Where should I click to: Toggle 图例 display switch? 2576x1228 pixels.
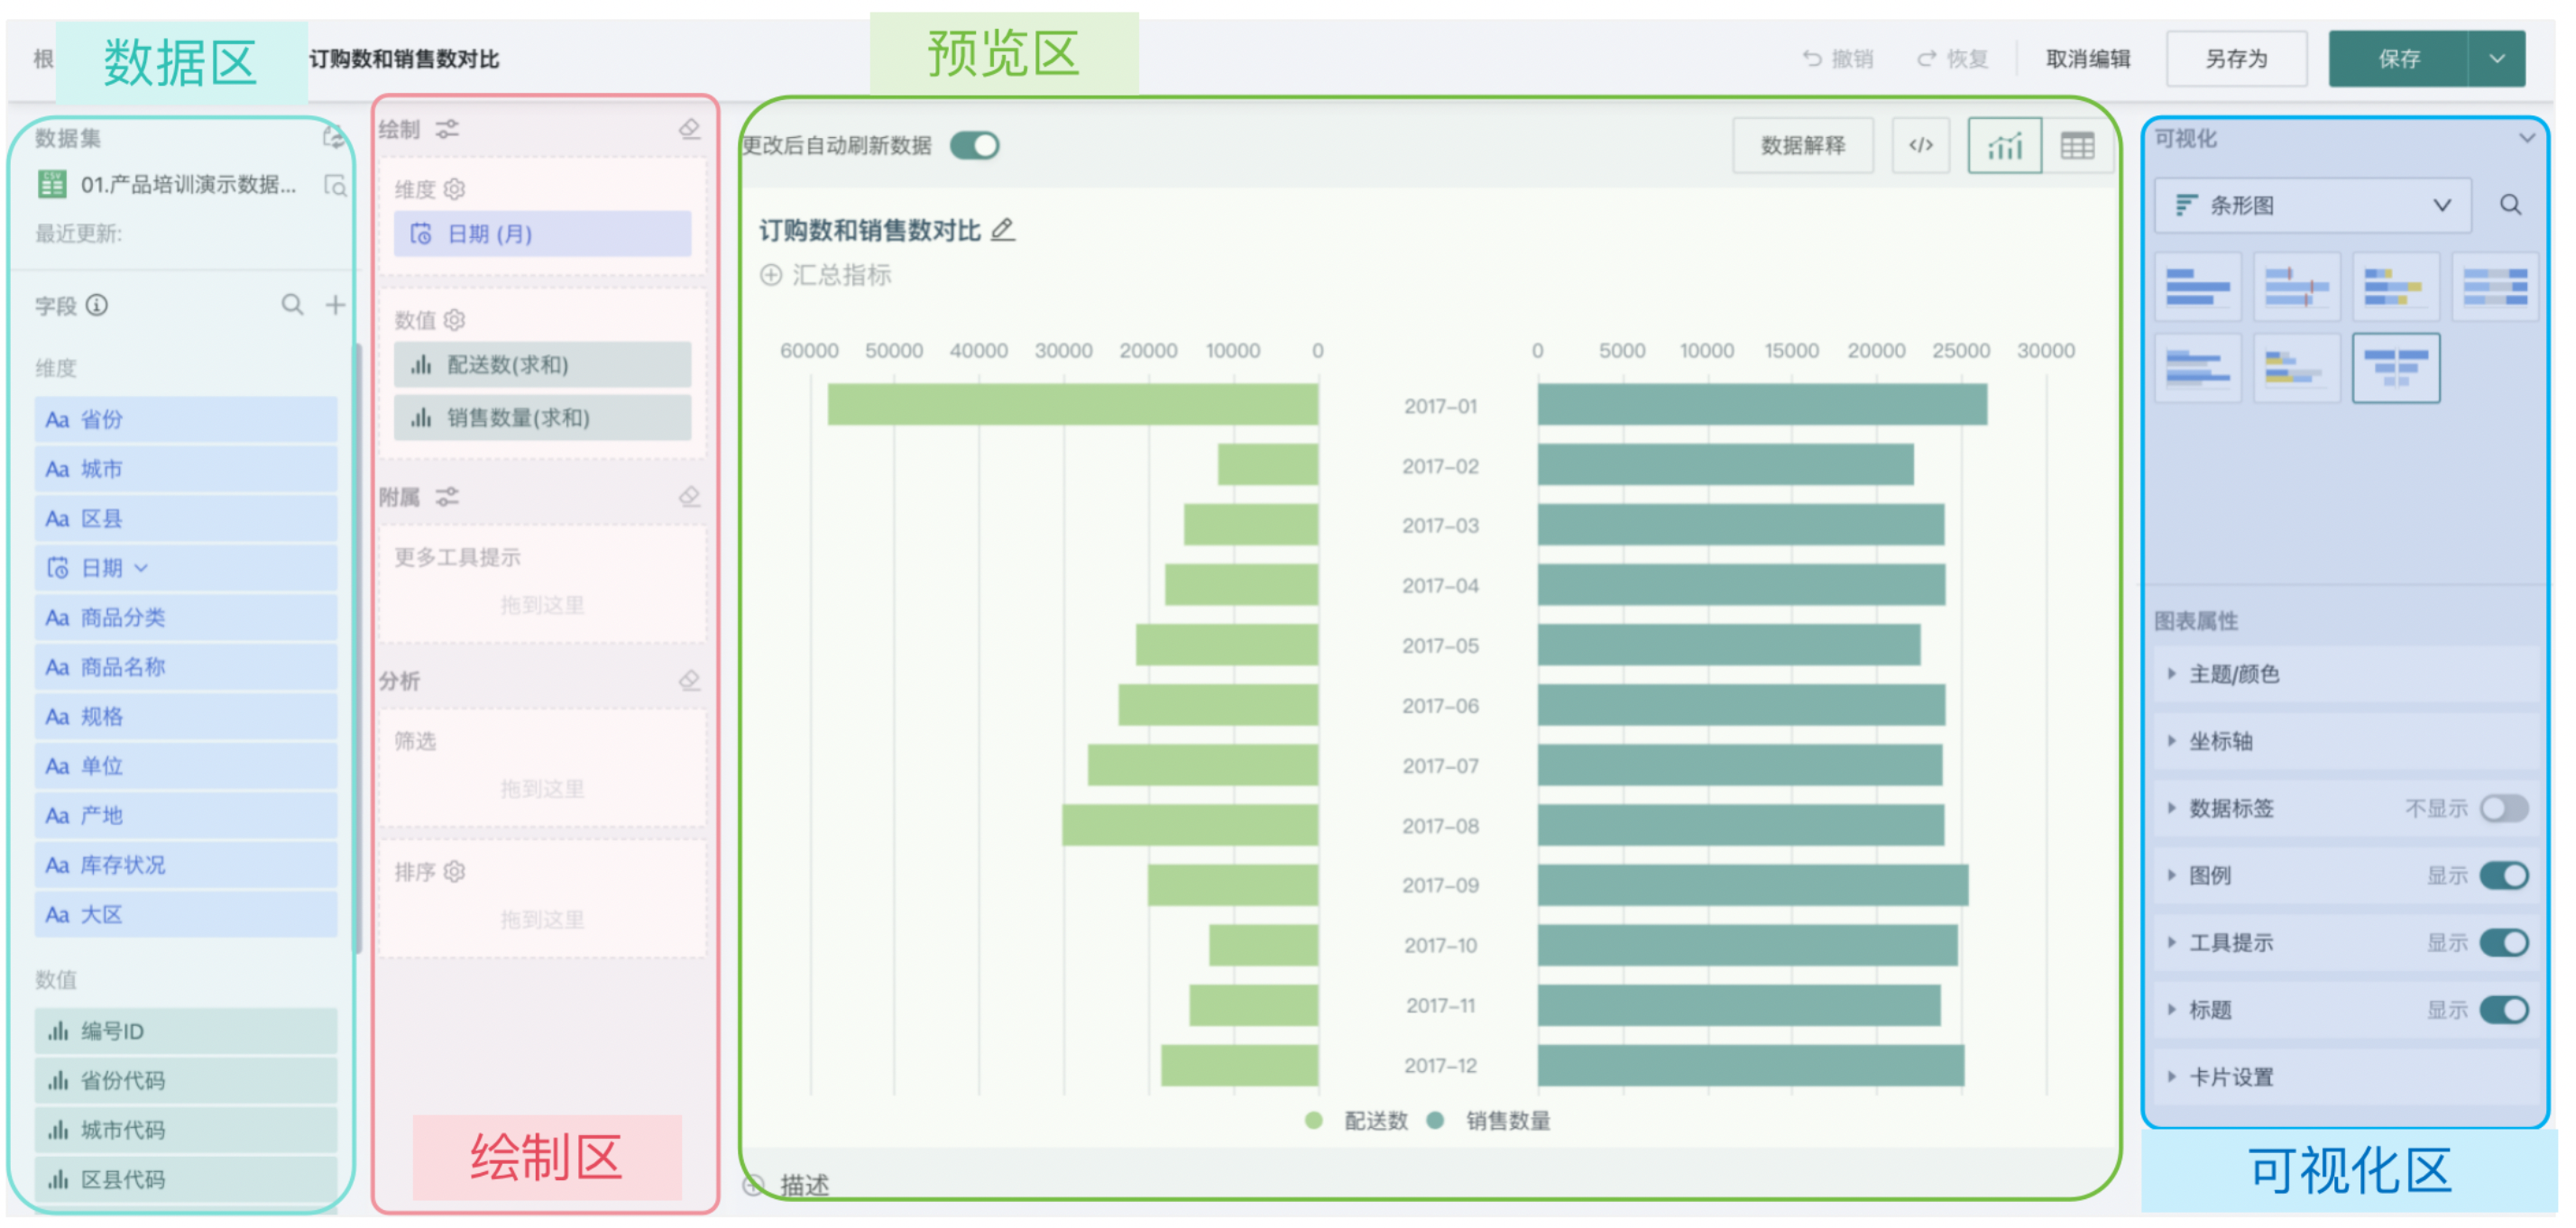[2505, 876]
